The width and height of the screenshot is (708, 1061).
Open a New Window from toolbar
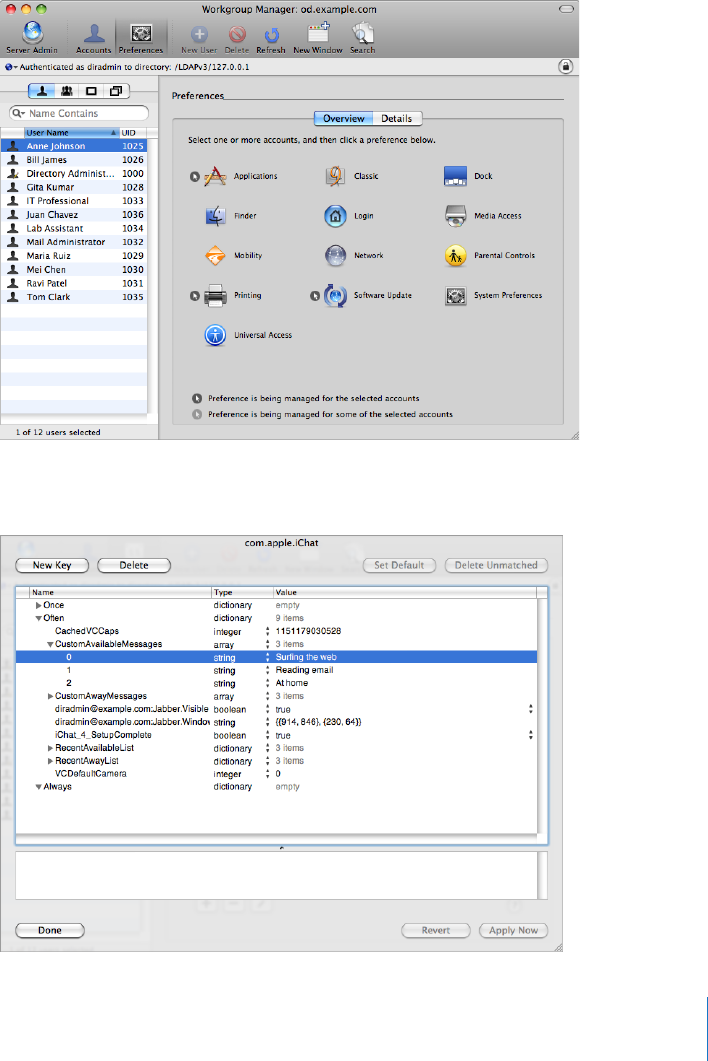(317, 38)
